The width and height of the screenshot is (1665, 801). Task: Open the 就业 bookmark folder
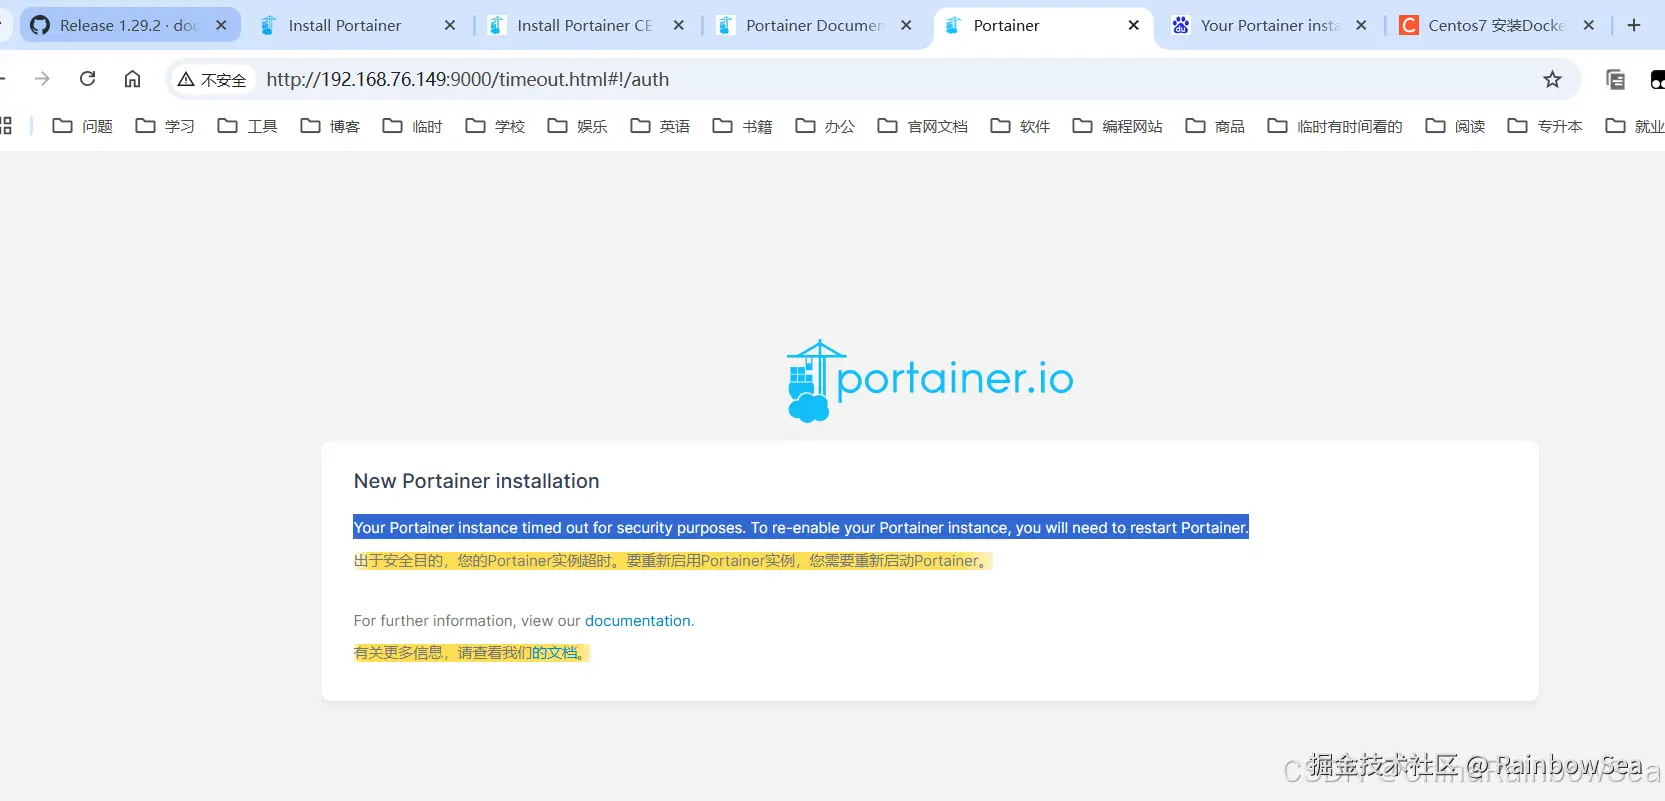click(1635, 126)
